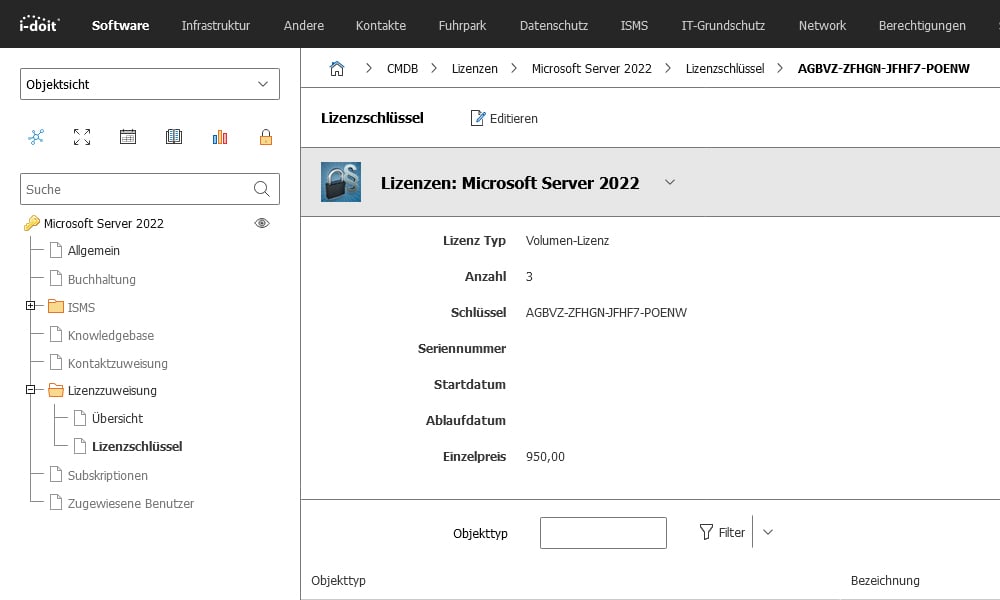Click the license object padlock thumbnail
The width and height of the screenshot is (1000, 600).
click(341, 182)
